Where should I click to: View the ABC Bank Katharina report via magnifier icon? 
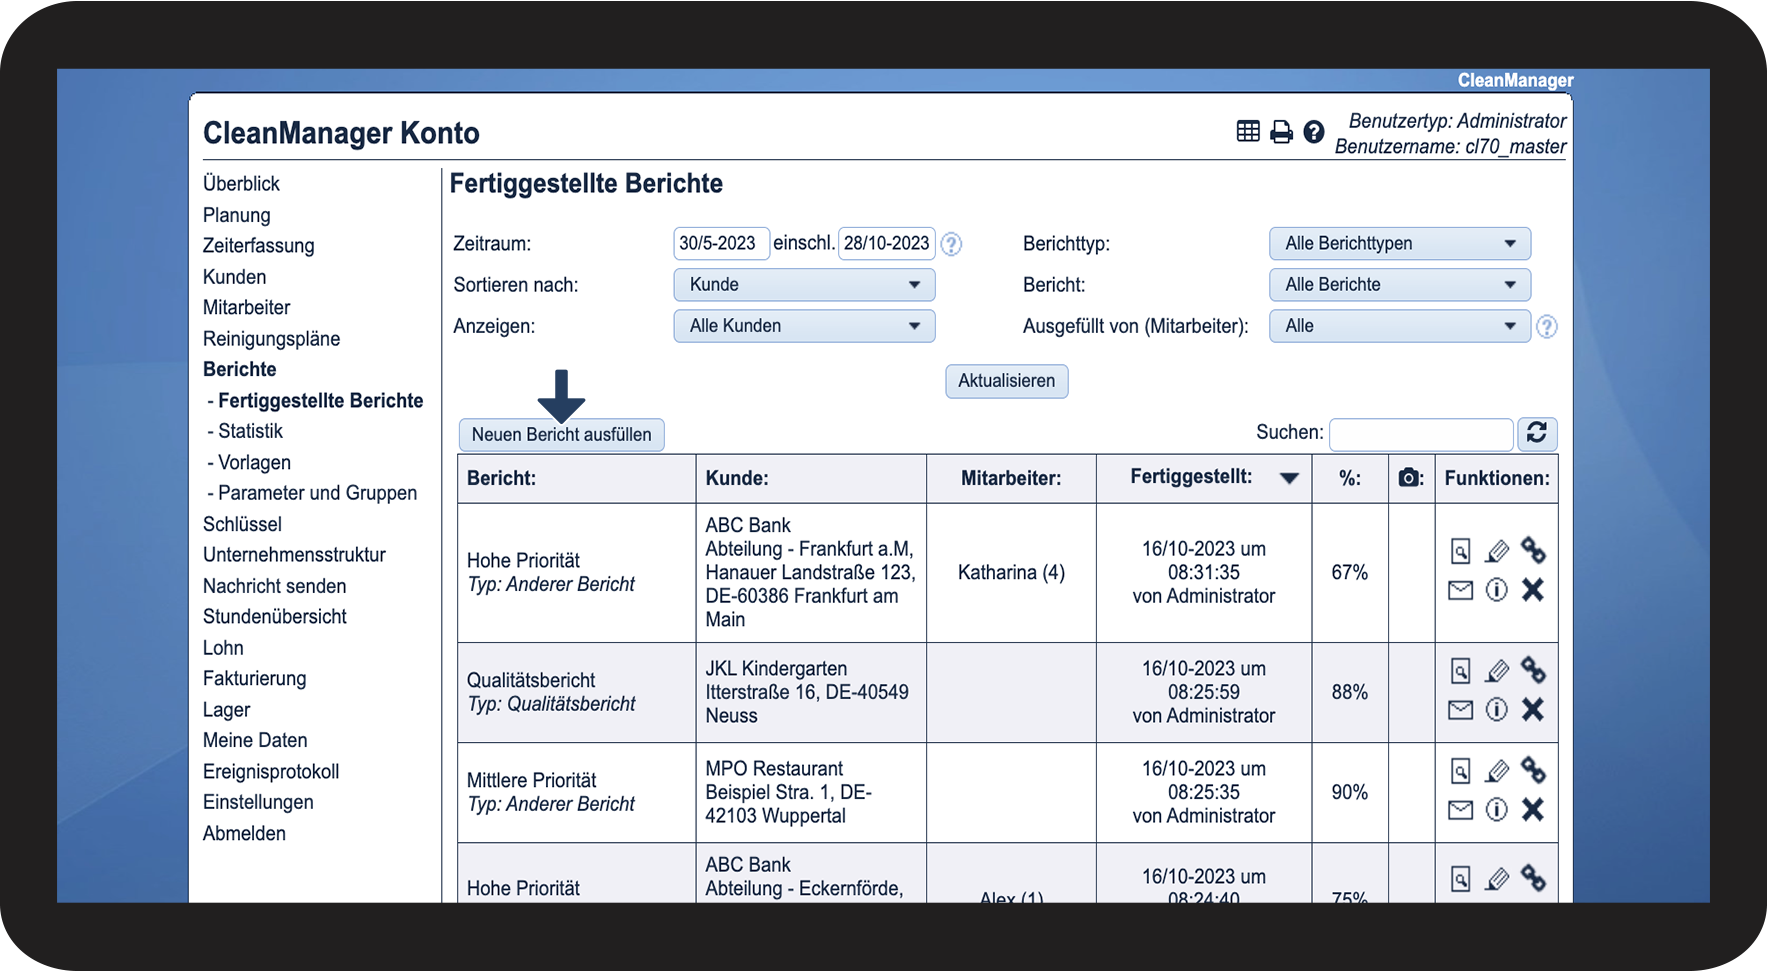1461,551
